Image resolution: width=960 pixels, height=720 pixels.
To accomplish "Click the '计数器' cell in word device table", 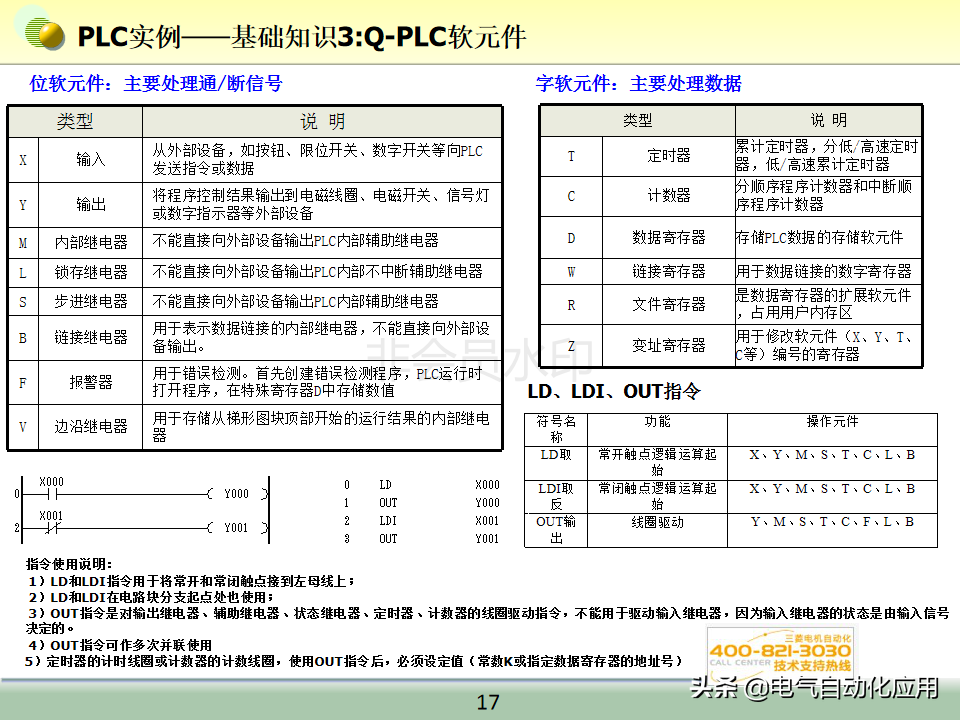I will coord(669,196).
